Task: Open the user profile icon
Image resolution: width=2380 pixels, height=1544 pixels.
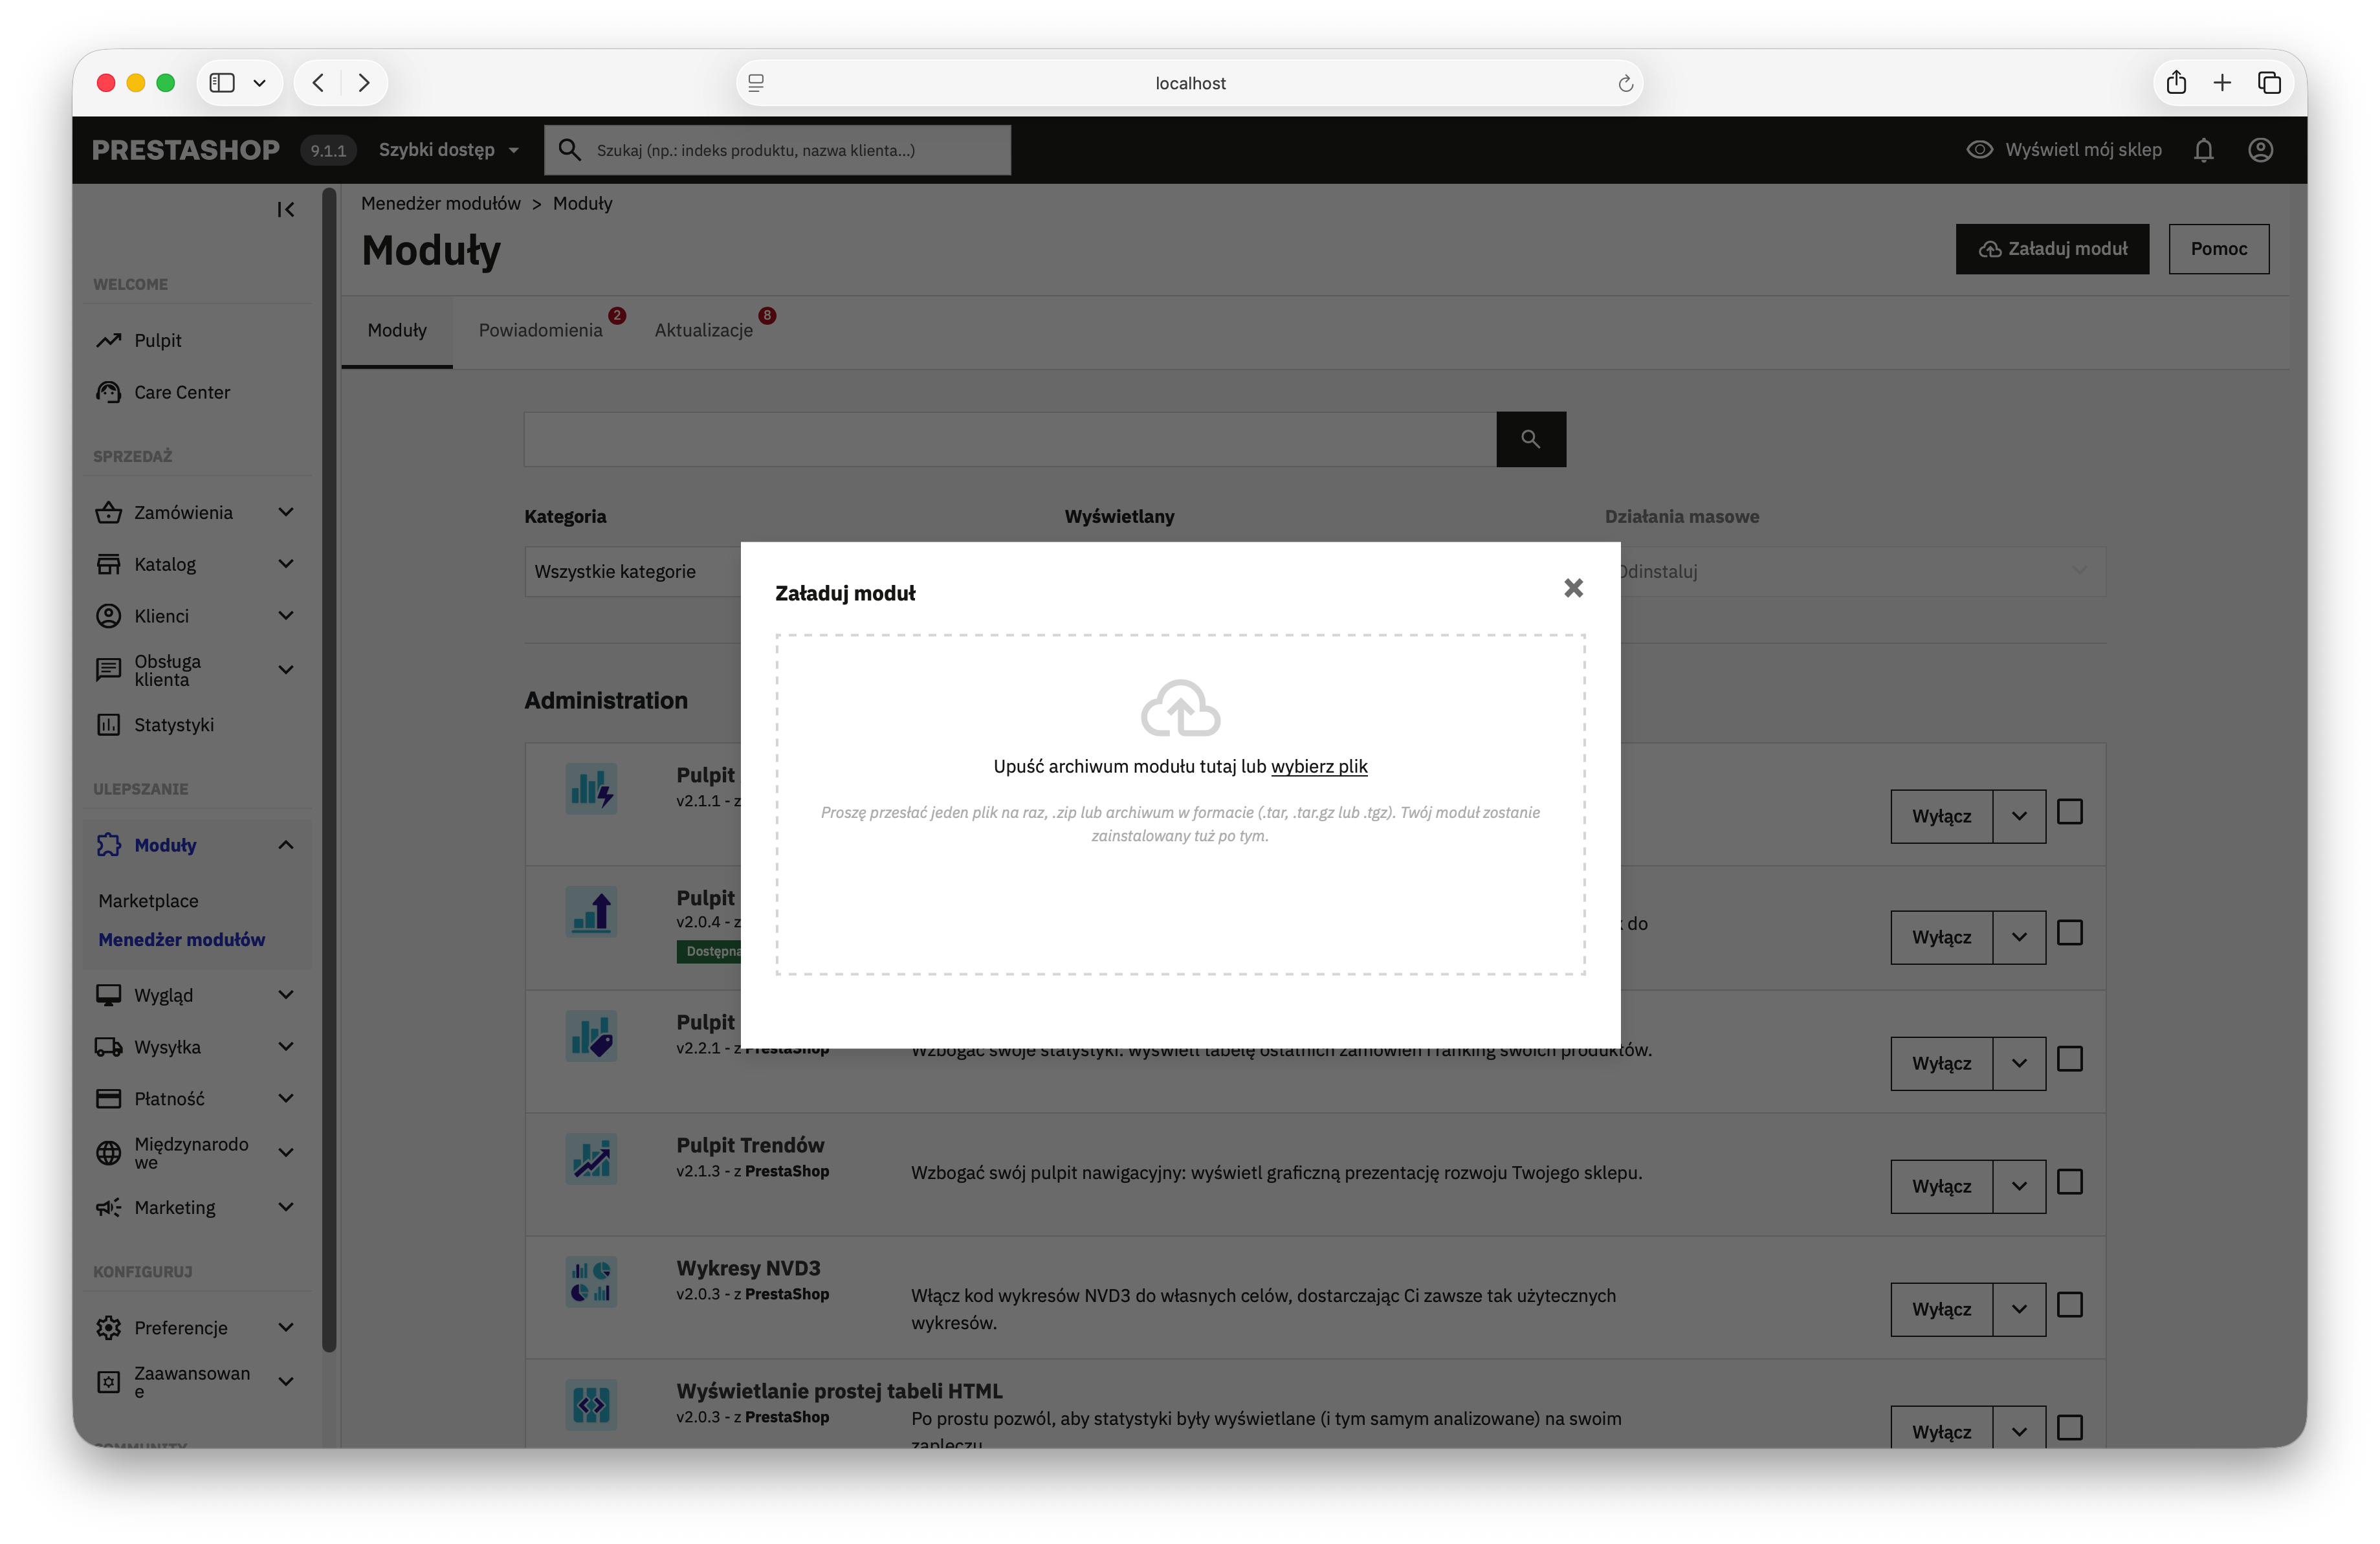Action: 2261,150
